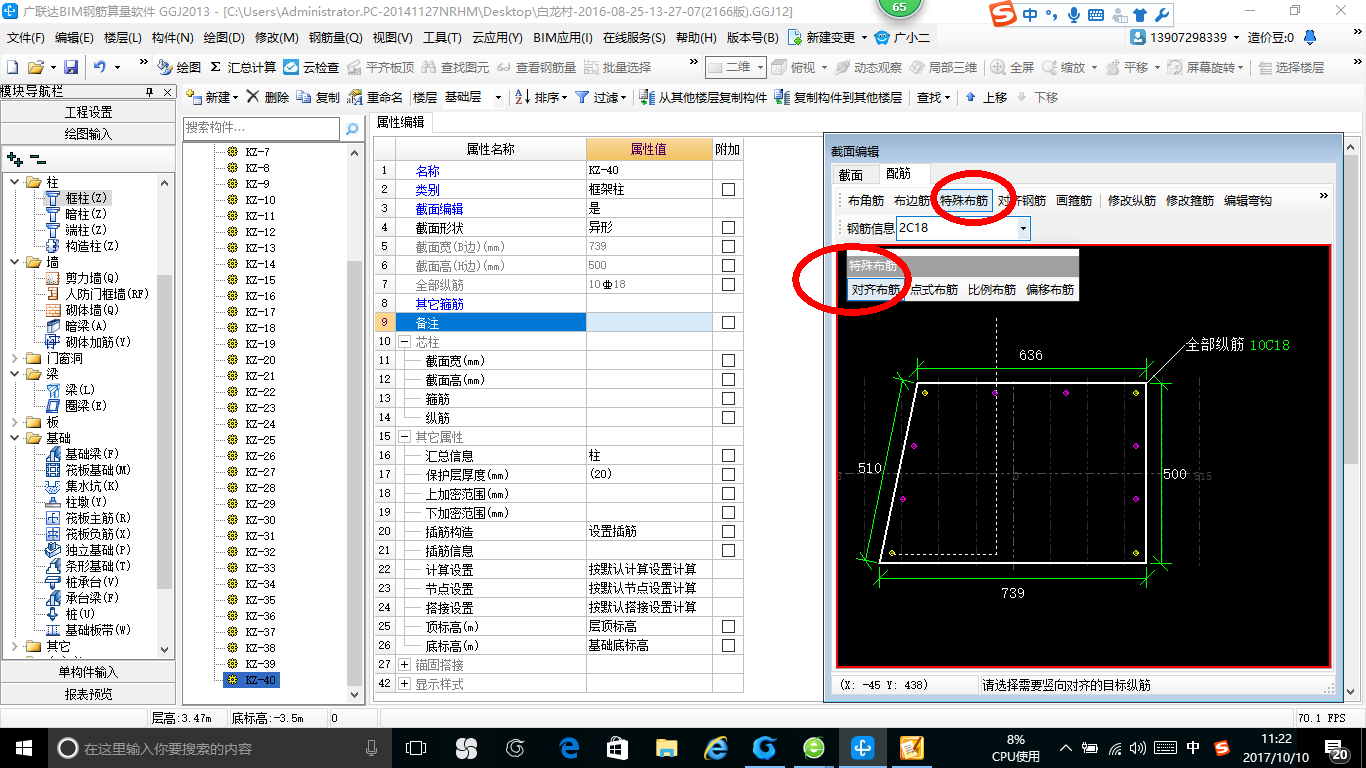Image resolution: width=1366 pixels, height=768 pixels.
Task: Click the expand-all plus icon in navigator
Action: (14, 159)
